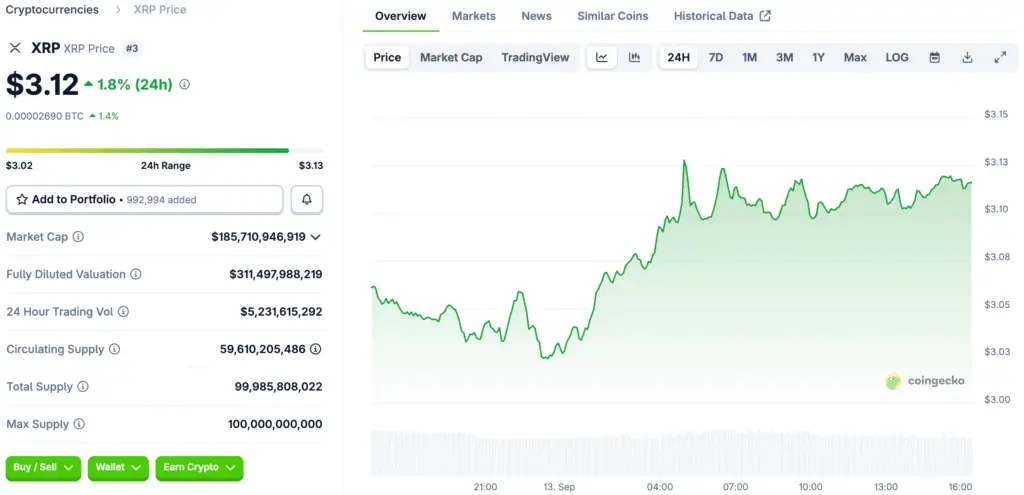Select the 7D time range
Viewport: 1024px width, 495px height.
click(716, 57)
